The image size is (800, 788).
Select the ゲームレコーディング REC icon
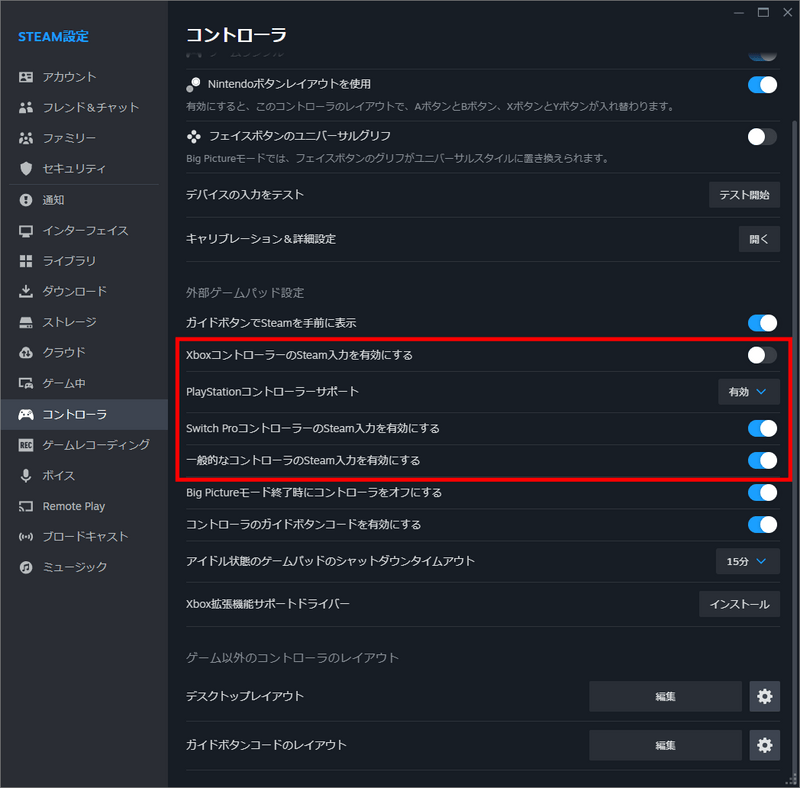tap(24, 444)
